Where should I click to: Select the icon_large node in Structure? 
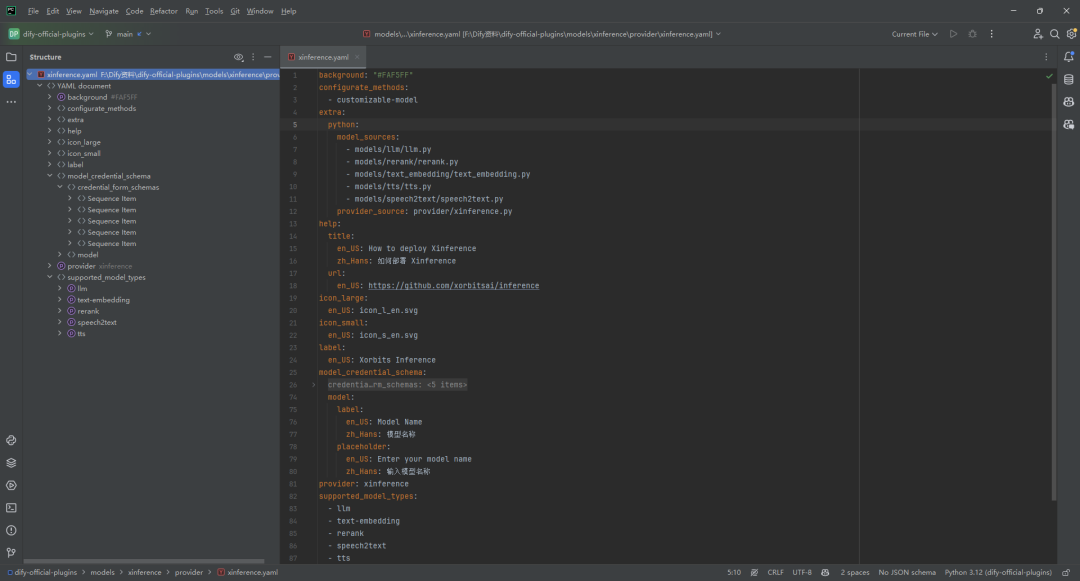tap(83, 142)
